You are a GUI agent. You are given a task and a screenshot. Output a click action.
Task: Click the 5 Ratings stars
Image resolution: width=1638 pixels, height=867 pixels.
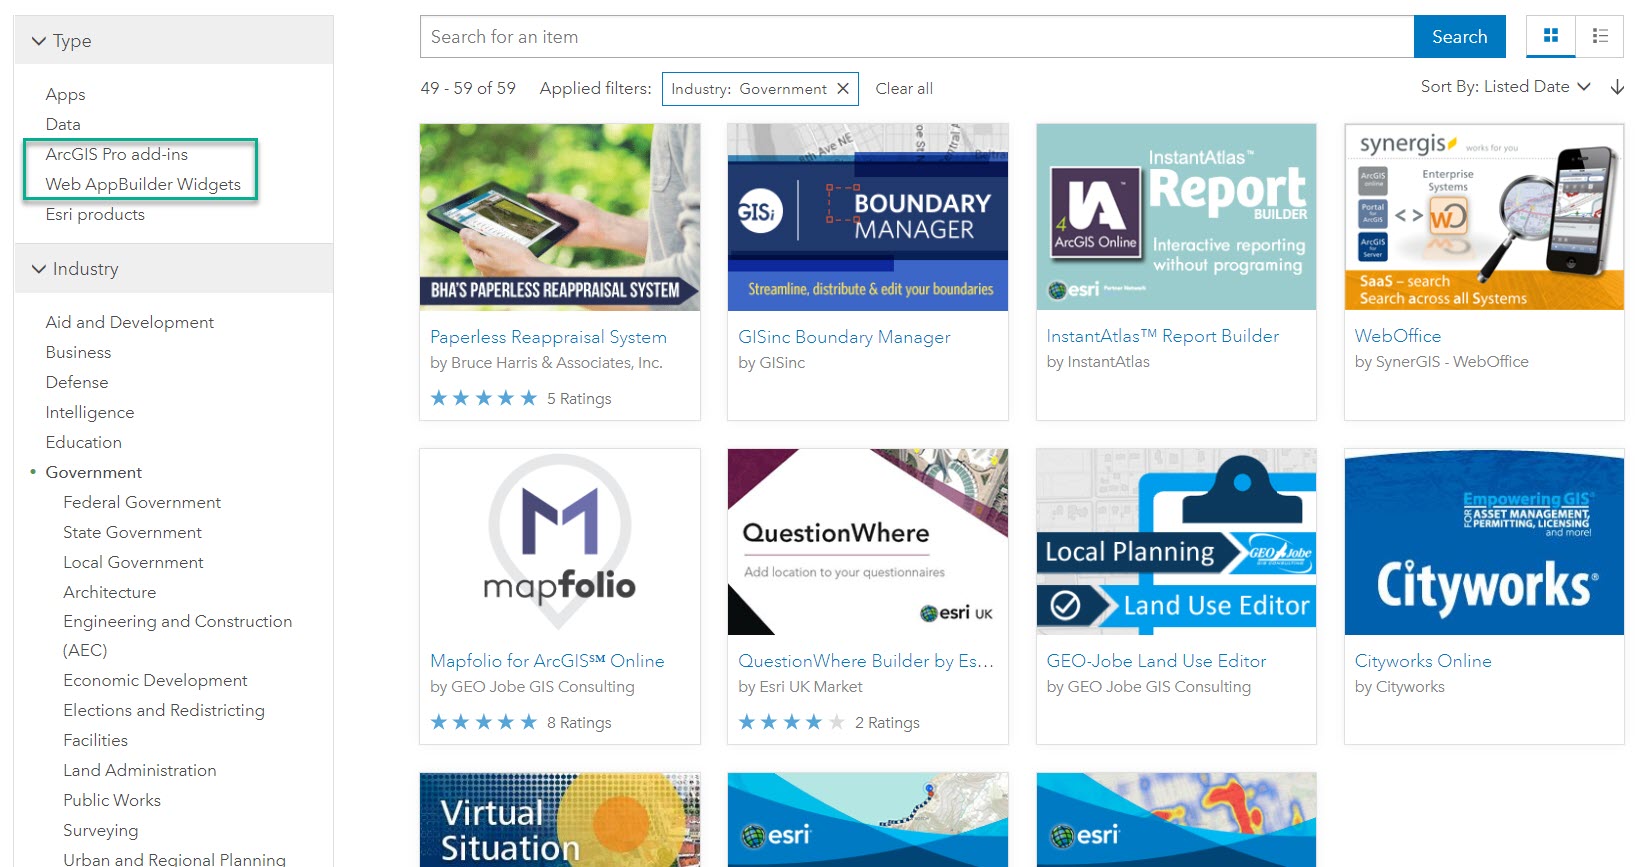(x=484, y=398)
